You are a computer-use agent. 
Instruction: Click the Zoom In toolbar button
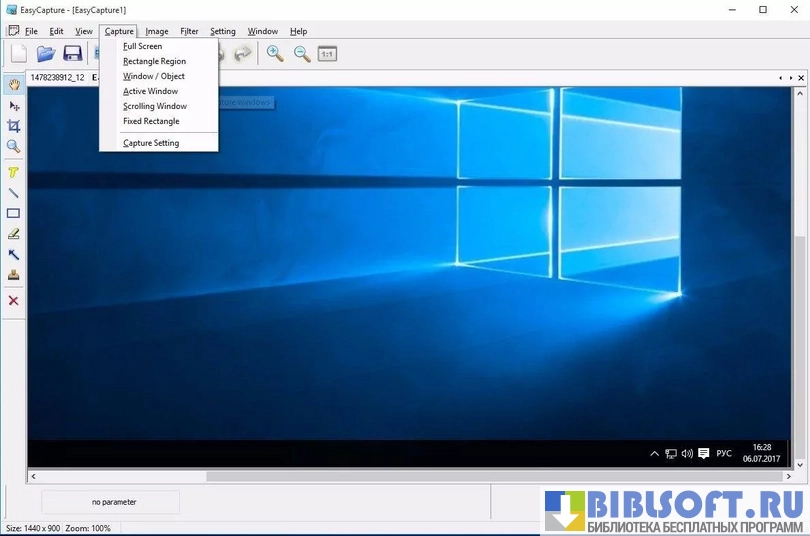275,54
